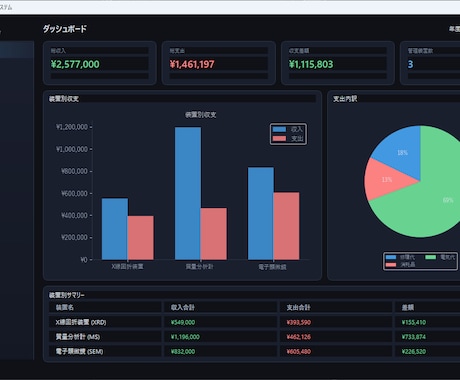Click the blue income bar for 質量分析計
460x380 pixels.
point(188,193)
